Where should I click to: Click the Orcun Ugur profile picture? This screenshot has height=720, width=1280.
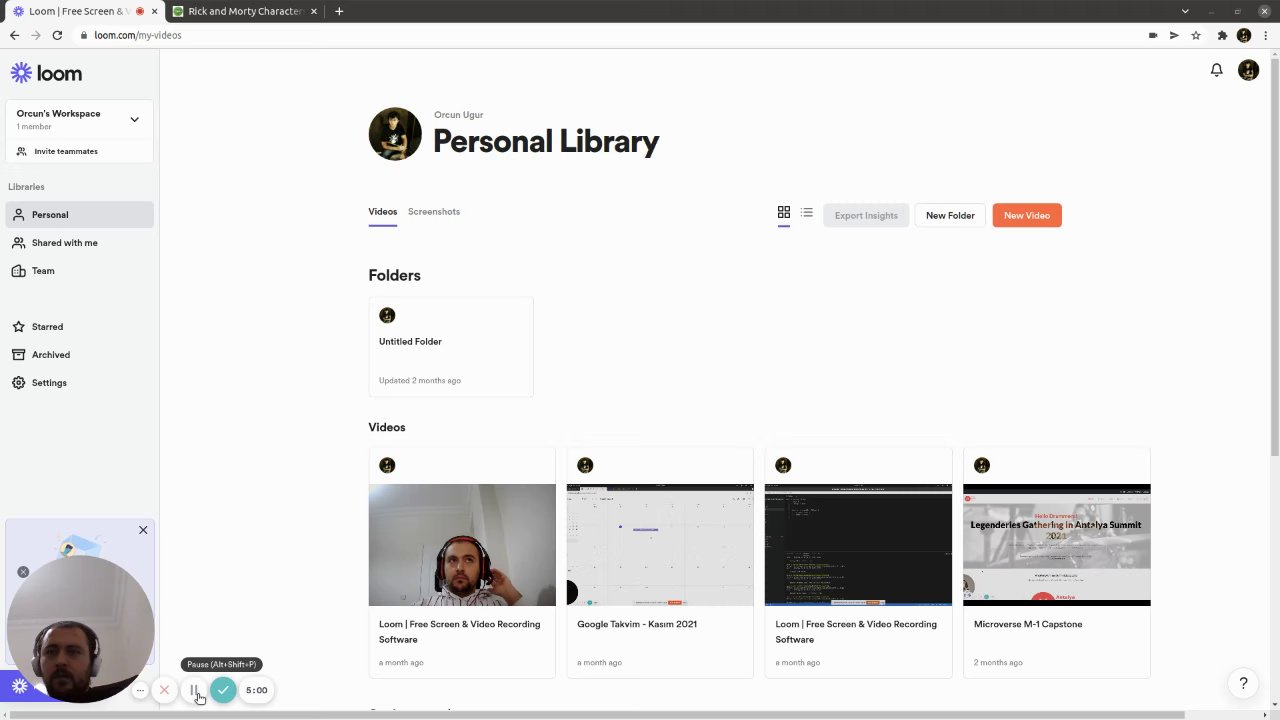[x=395, y=134]
